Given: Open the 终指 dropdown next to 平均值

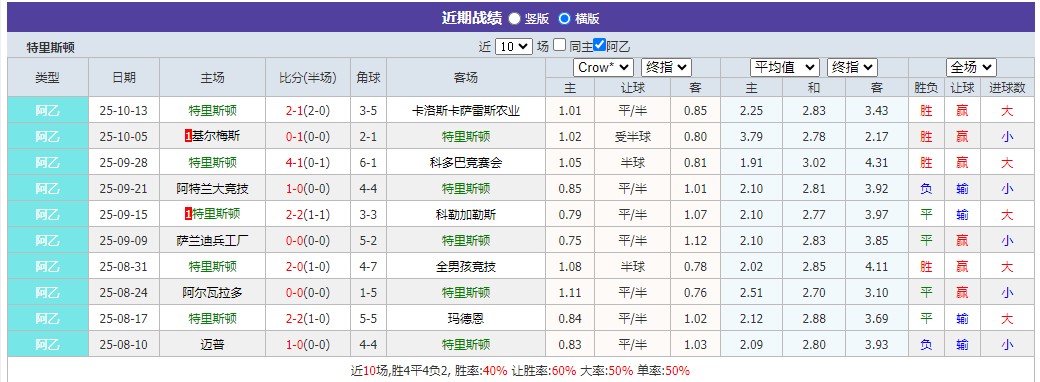Looking at the screenshot, I should 852,67.
